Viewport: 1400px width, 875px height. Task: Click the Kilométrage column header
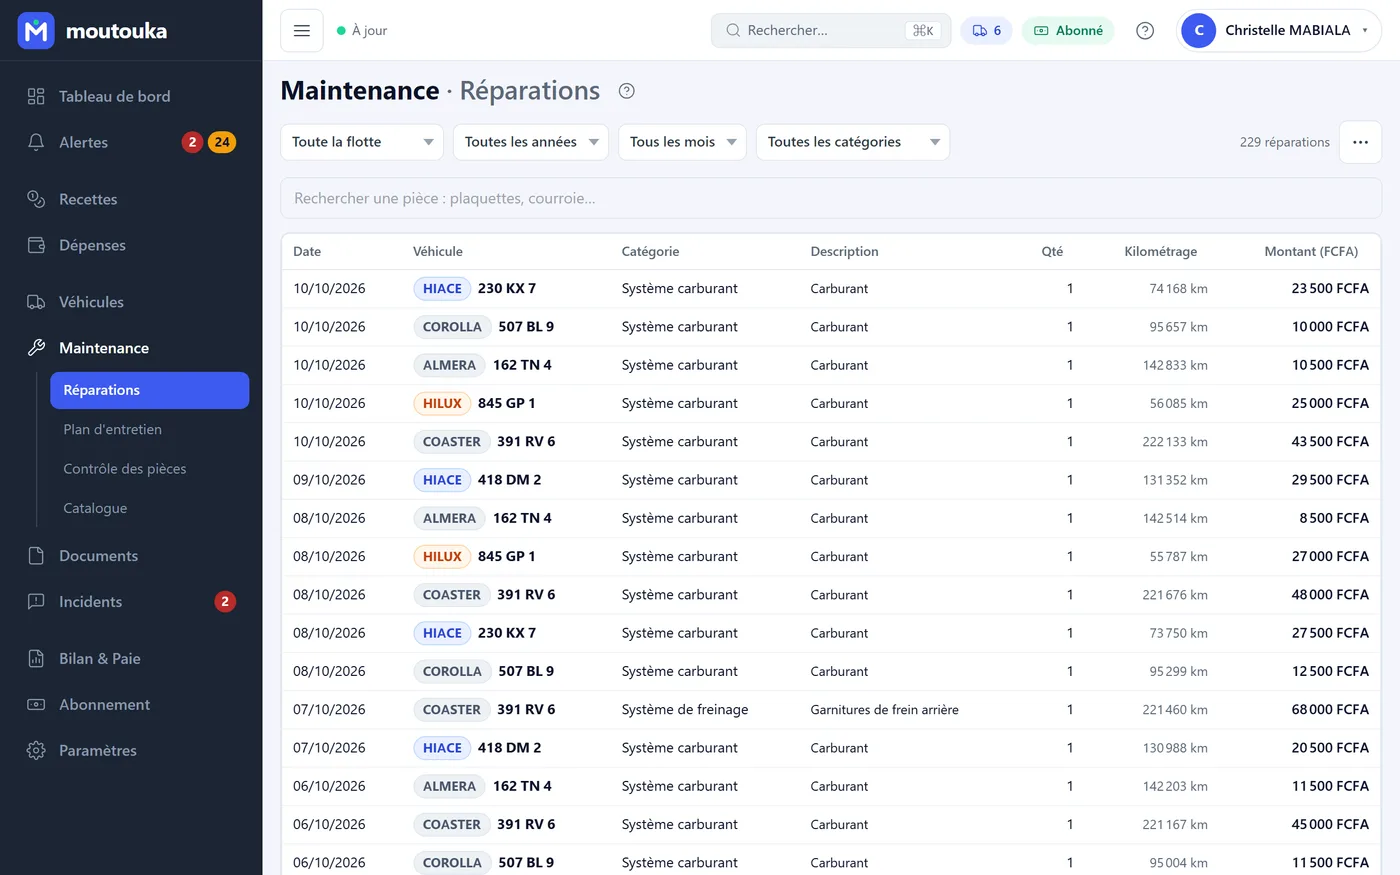1160,252
